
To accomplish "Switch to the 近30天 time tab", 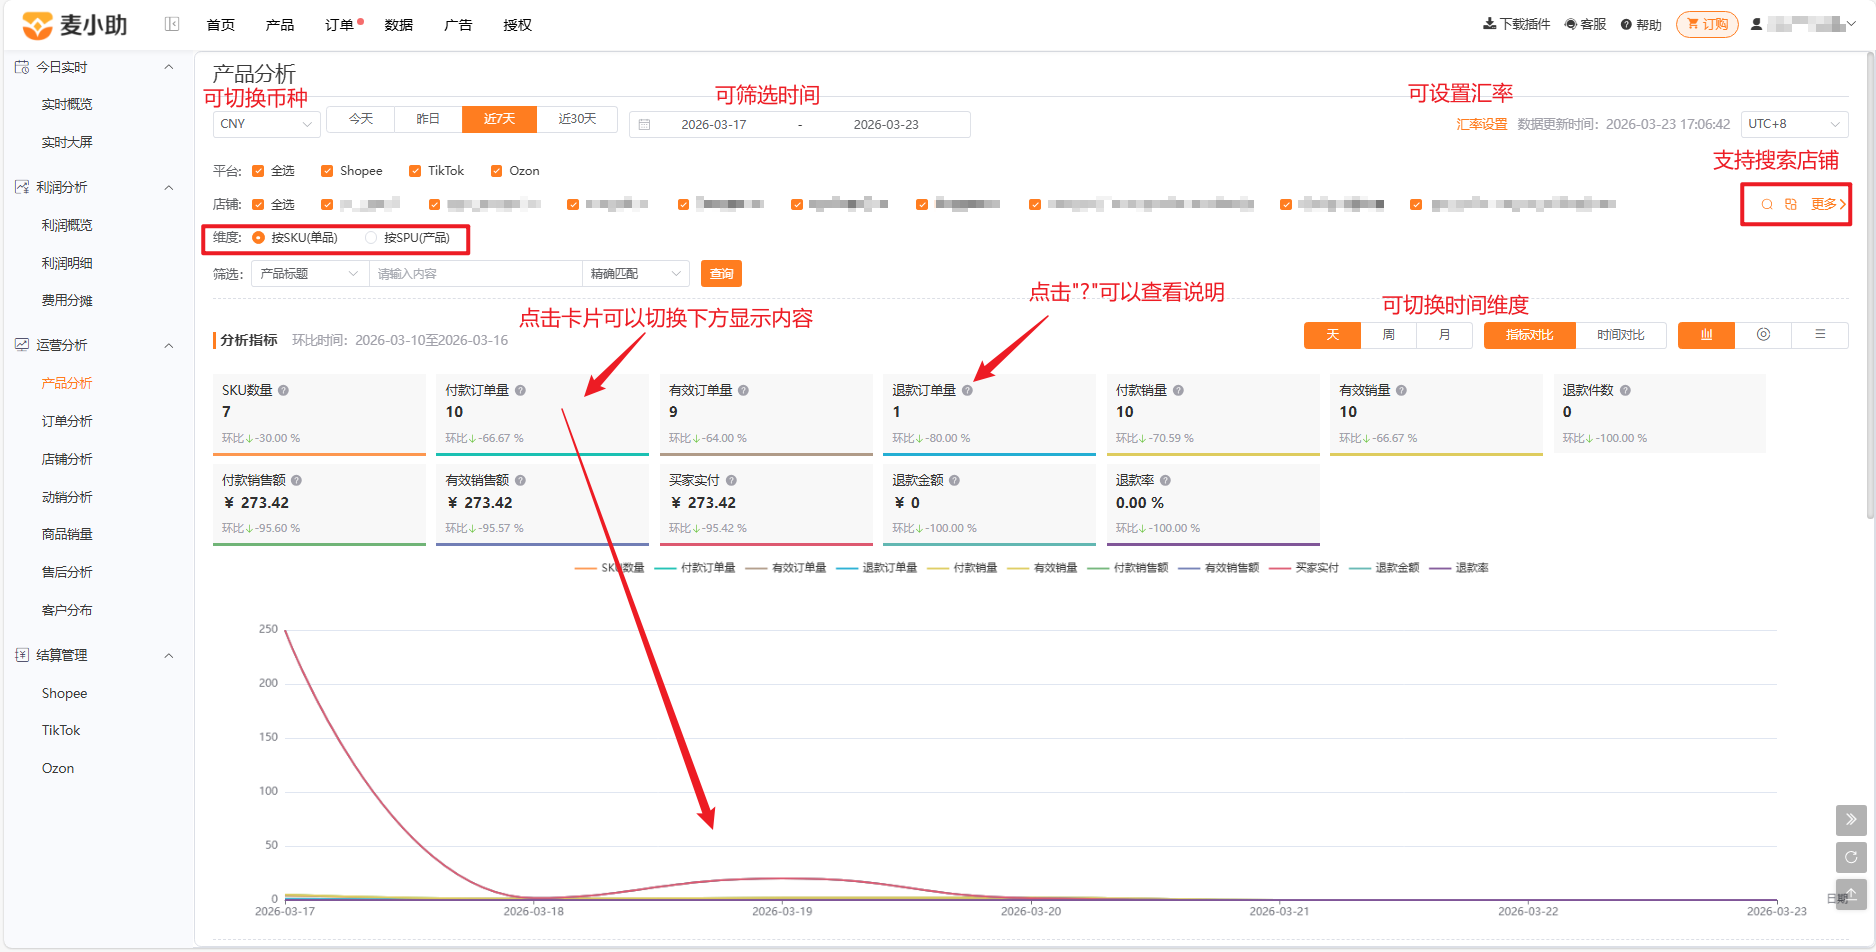I will 577,119.
